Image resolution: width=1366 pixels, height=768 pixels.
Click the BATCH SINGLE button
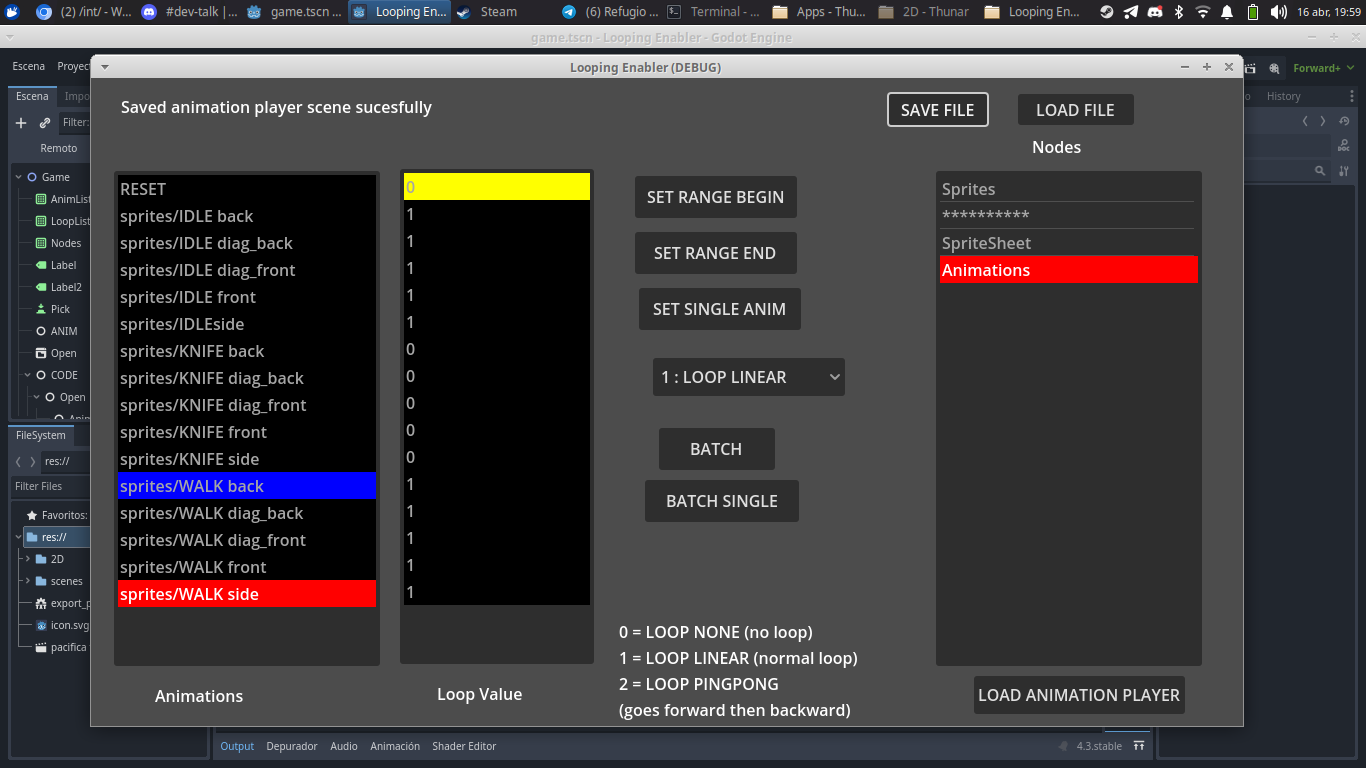pos(722,501)
